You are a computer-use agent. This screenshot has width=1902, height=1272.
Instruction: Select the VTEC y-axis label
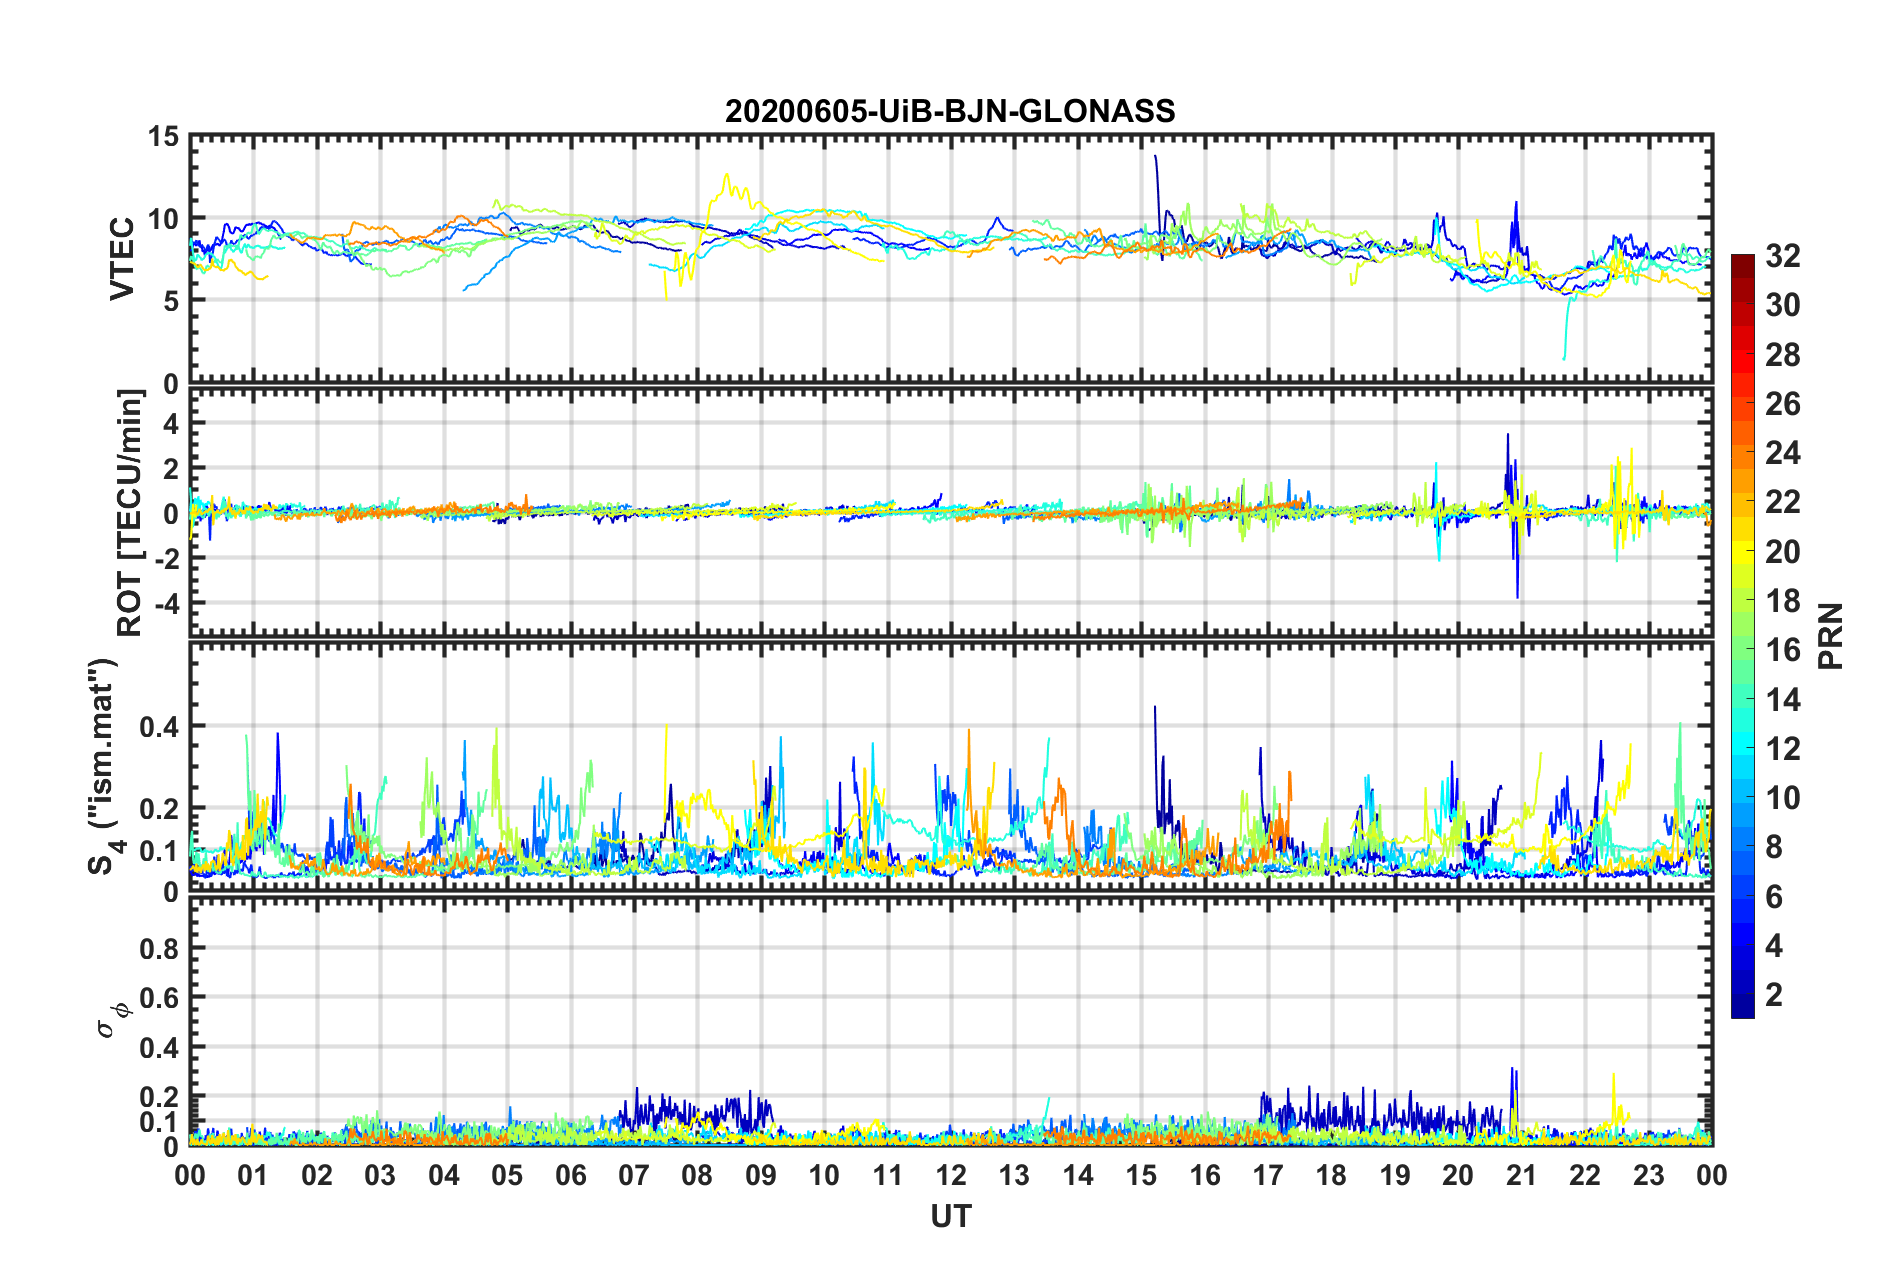(x=122, y=258)
